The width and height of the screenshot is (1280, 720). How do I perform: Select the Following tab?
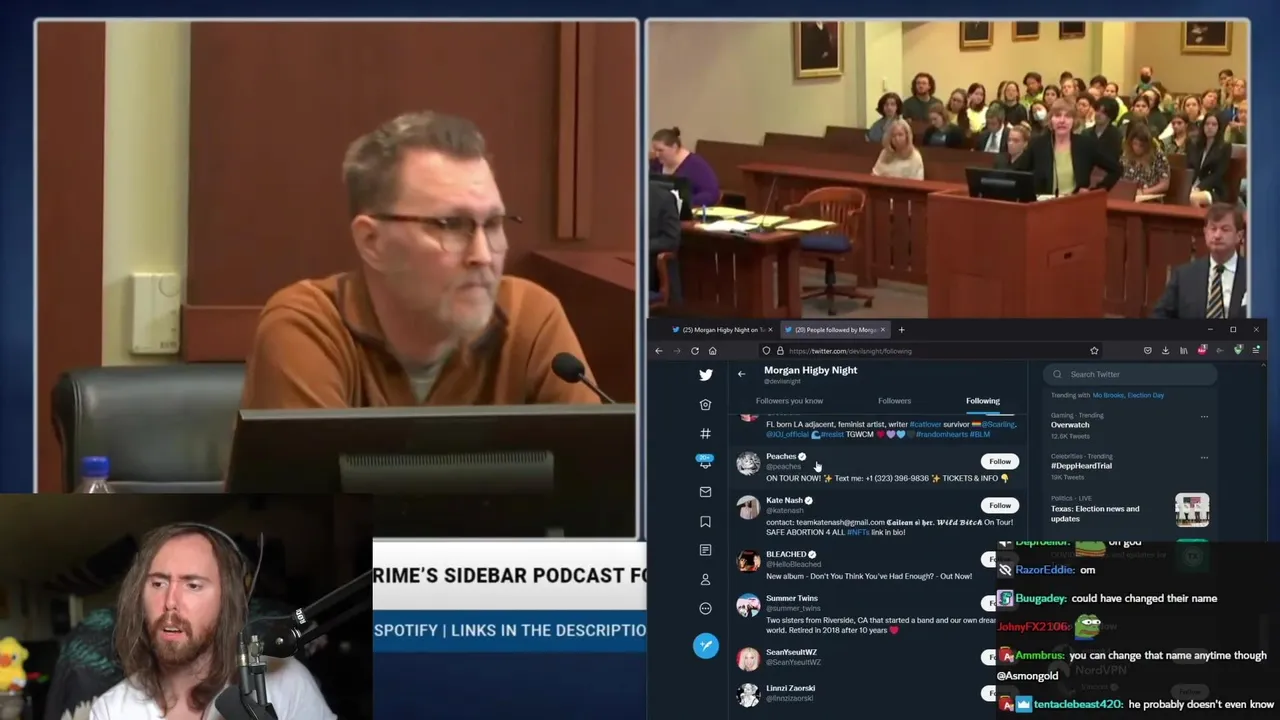pyautogui.click(x=983, y=401)
